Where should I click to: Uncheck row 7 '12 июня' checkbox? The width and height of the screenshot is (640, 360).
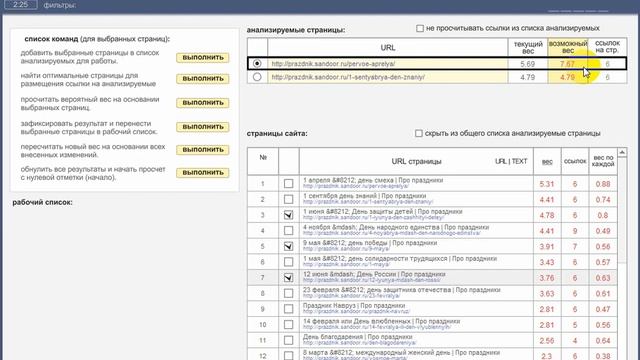[288, 278]
